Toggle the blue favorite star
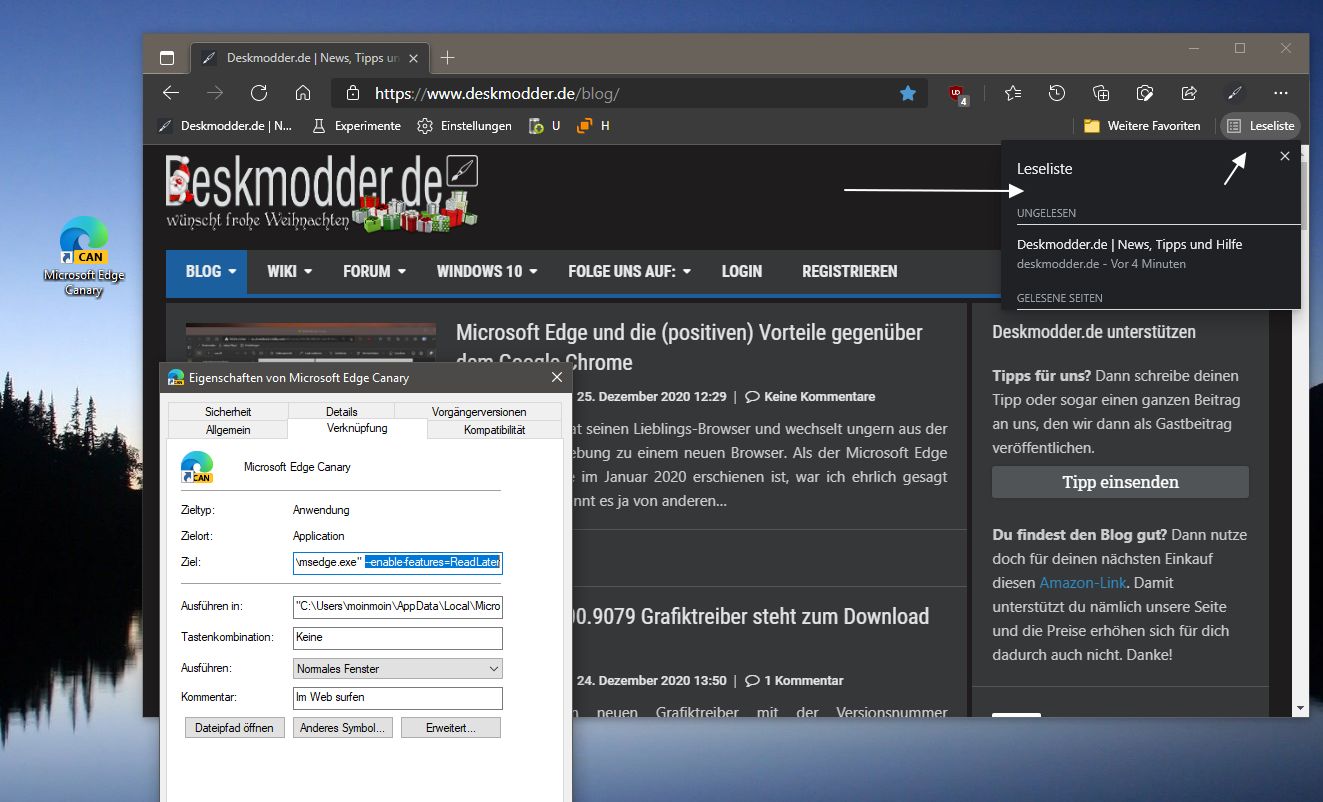1323x802 pixels. coord(908,93)
